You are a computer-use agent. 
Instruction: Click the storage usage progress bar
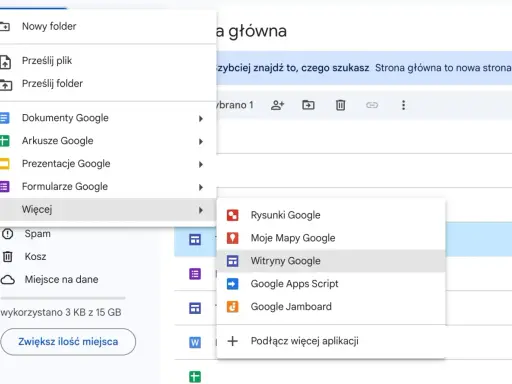(x=63, y=298)
